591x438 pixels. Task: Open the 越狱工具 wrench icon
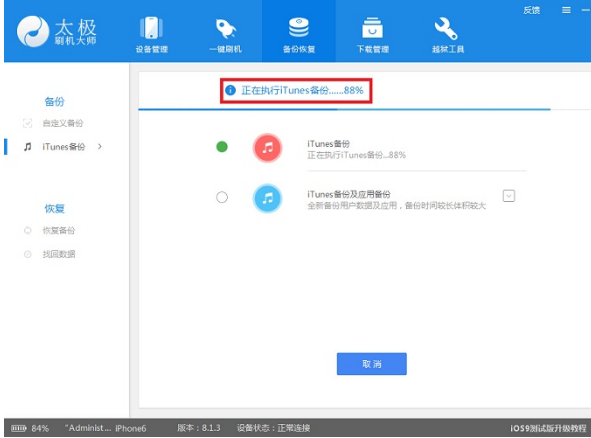tap(446, 28)
